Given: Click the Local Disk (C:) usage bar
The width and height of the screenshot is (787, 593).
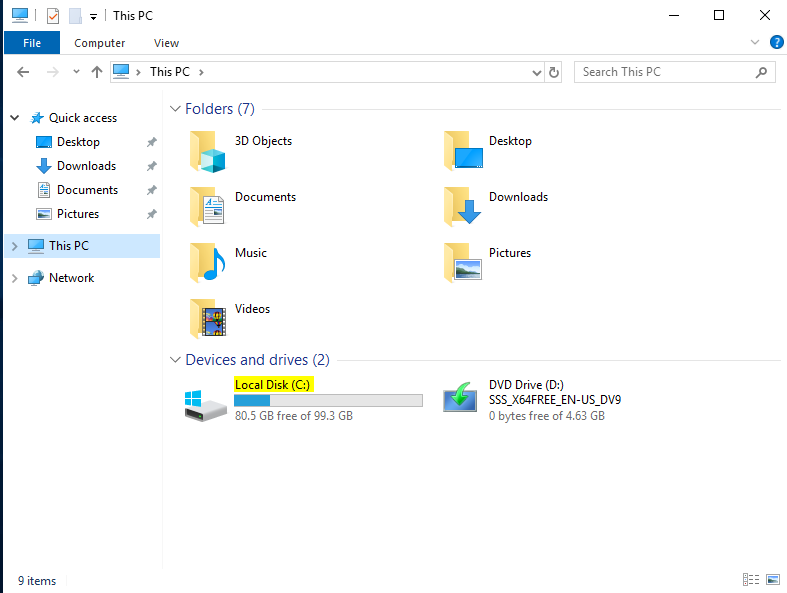Looking at the screenshot, I should [x=328, y=400].
